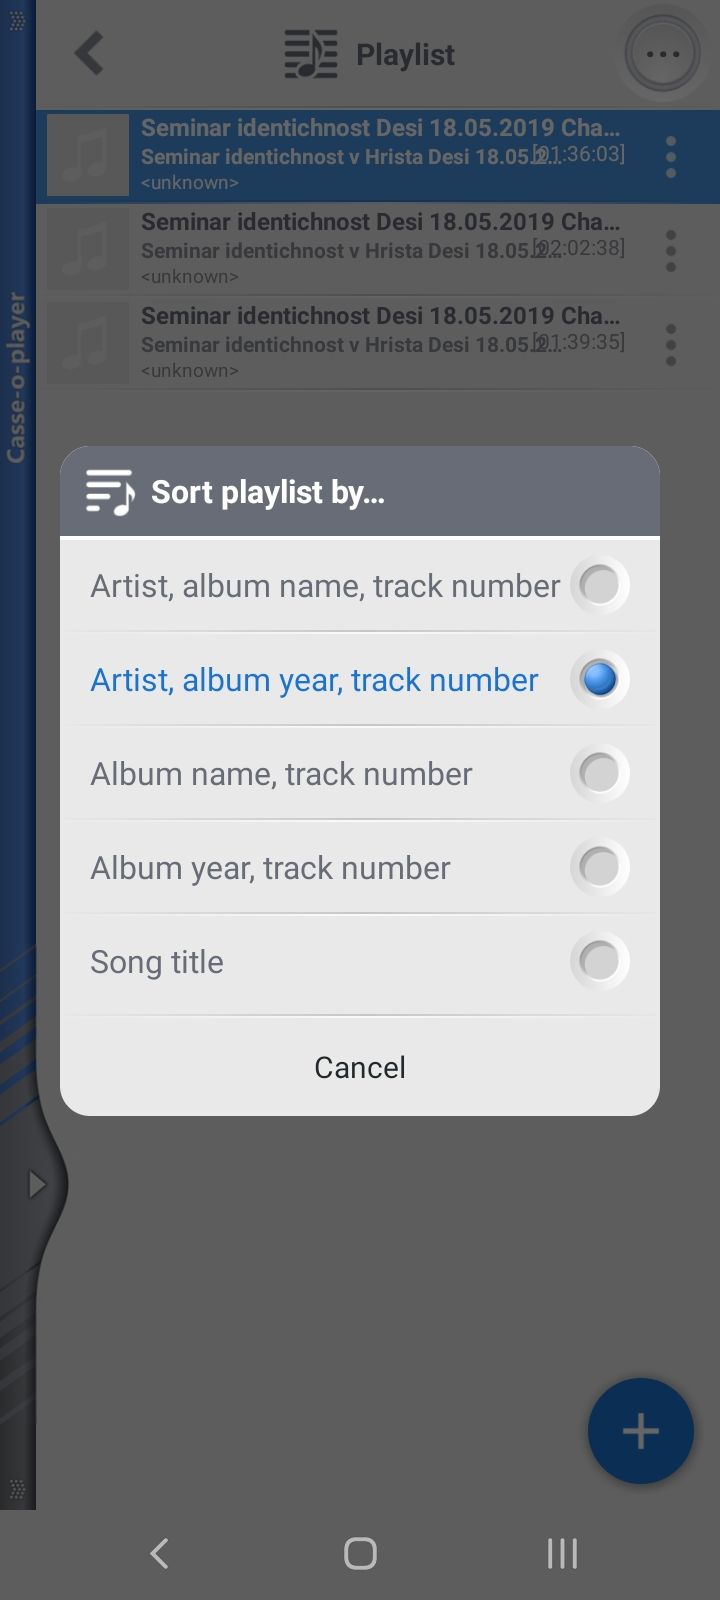Select the Album name, track number radio
The height and width of the screenshot is (1600, 720).
(599, 773)
